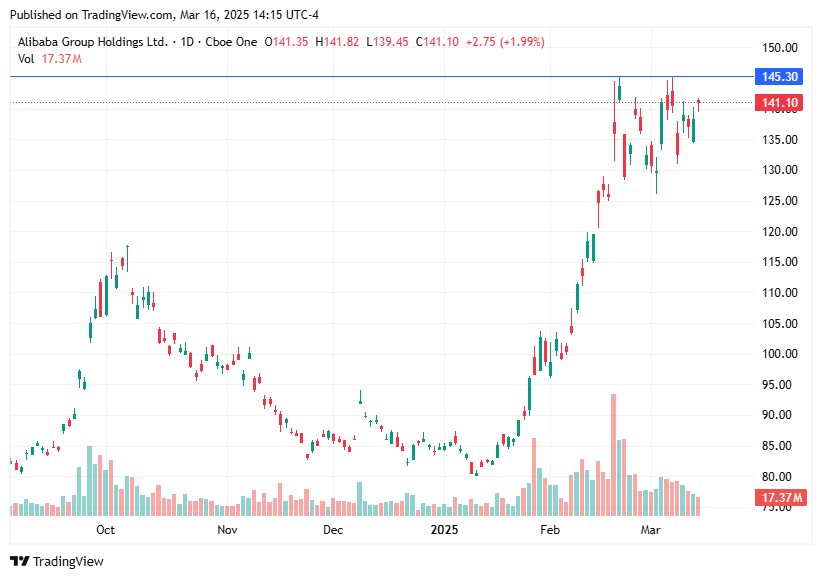Image resolution: width=822 pixels, height=579 pixels.
Task: Click the change value +2.75 (+1.99%)
Action: (505, 42)
